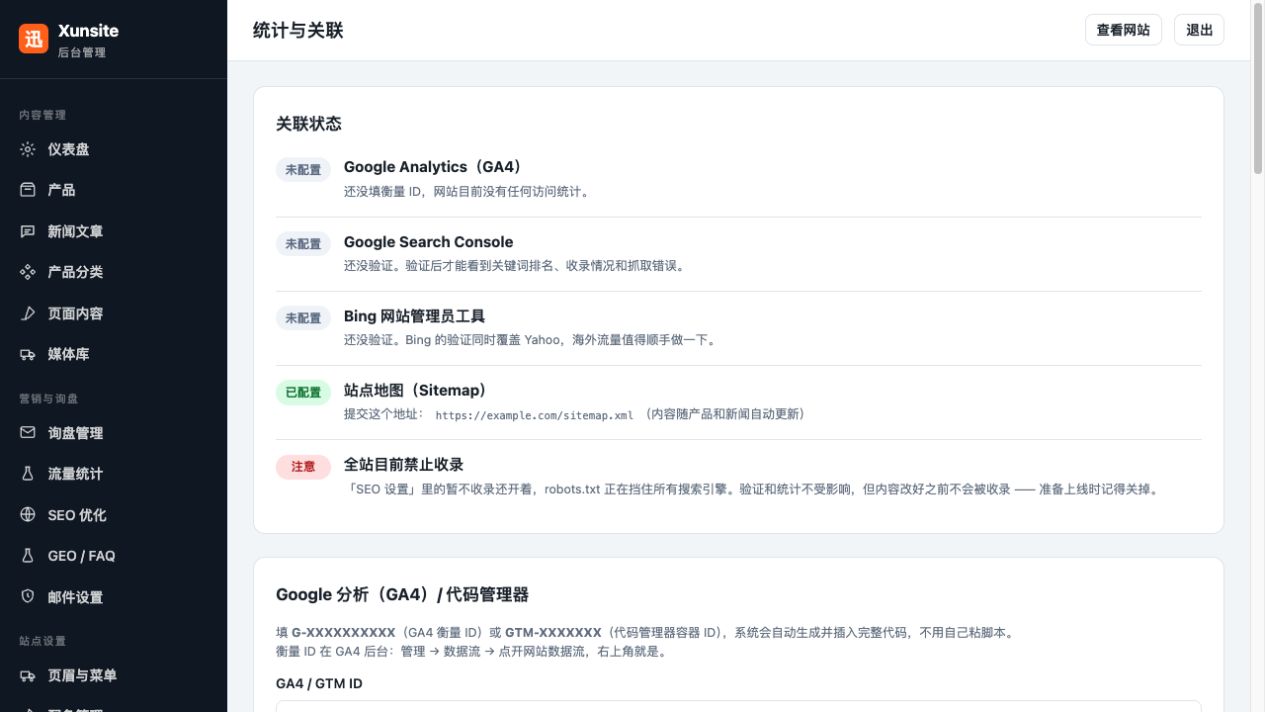Image resolution: width=1265 pixels, height=712 pixels.
Task: Click the green 已配置 badge
Action: tap(303, 392)
